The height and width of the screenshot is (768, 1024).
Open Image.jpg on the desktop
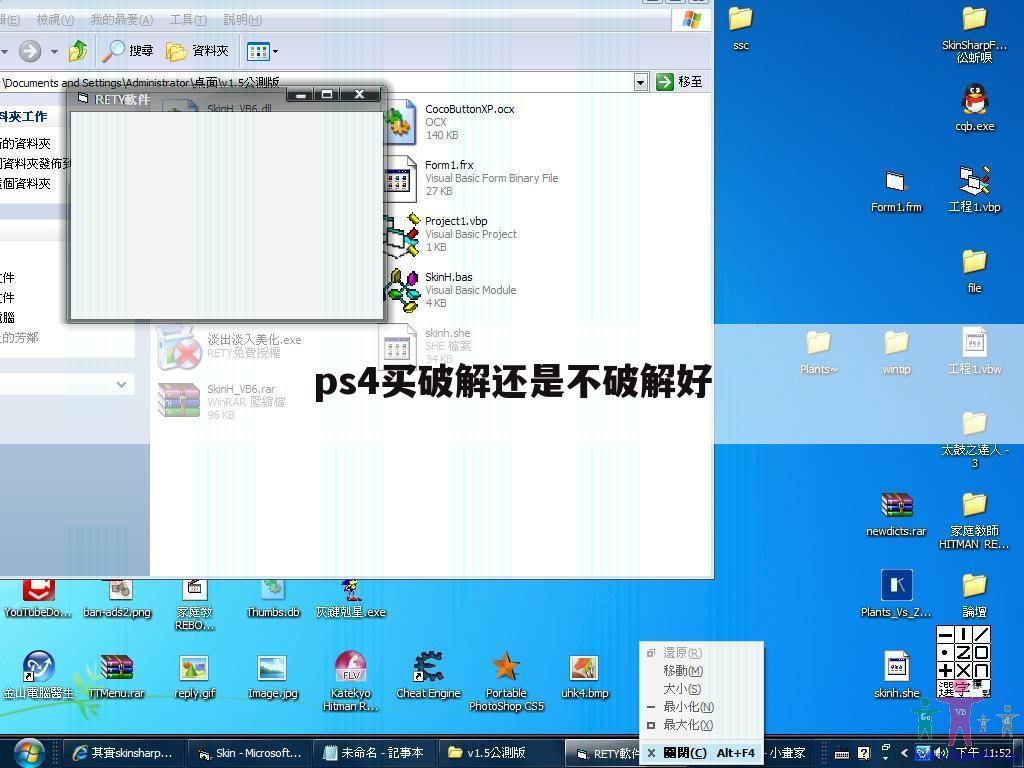click(x=272, y=669)
